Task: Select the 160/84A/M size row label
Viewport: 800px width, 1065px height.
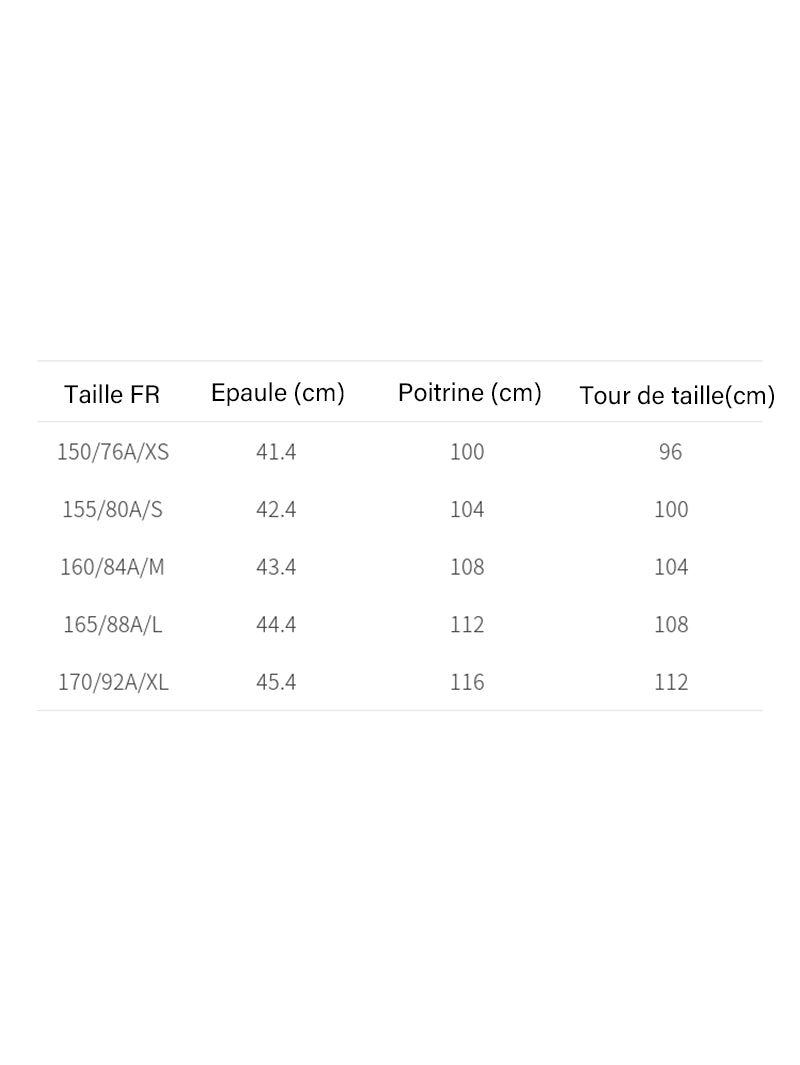Action: [112, 567]
